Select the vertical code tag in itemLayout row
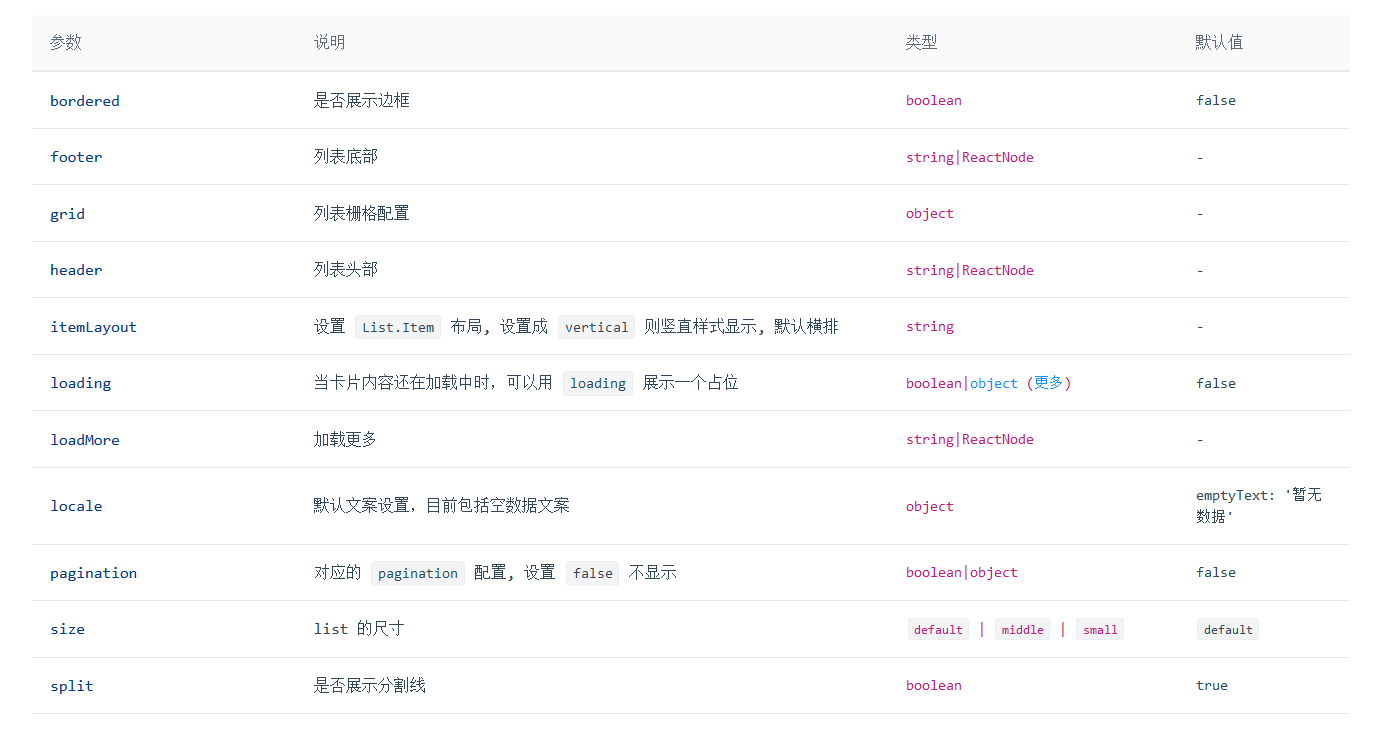 point(596,326)
